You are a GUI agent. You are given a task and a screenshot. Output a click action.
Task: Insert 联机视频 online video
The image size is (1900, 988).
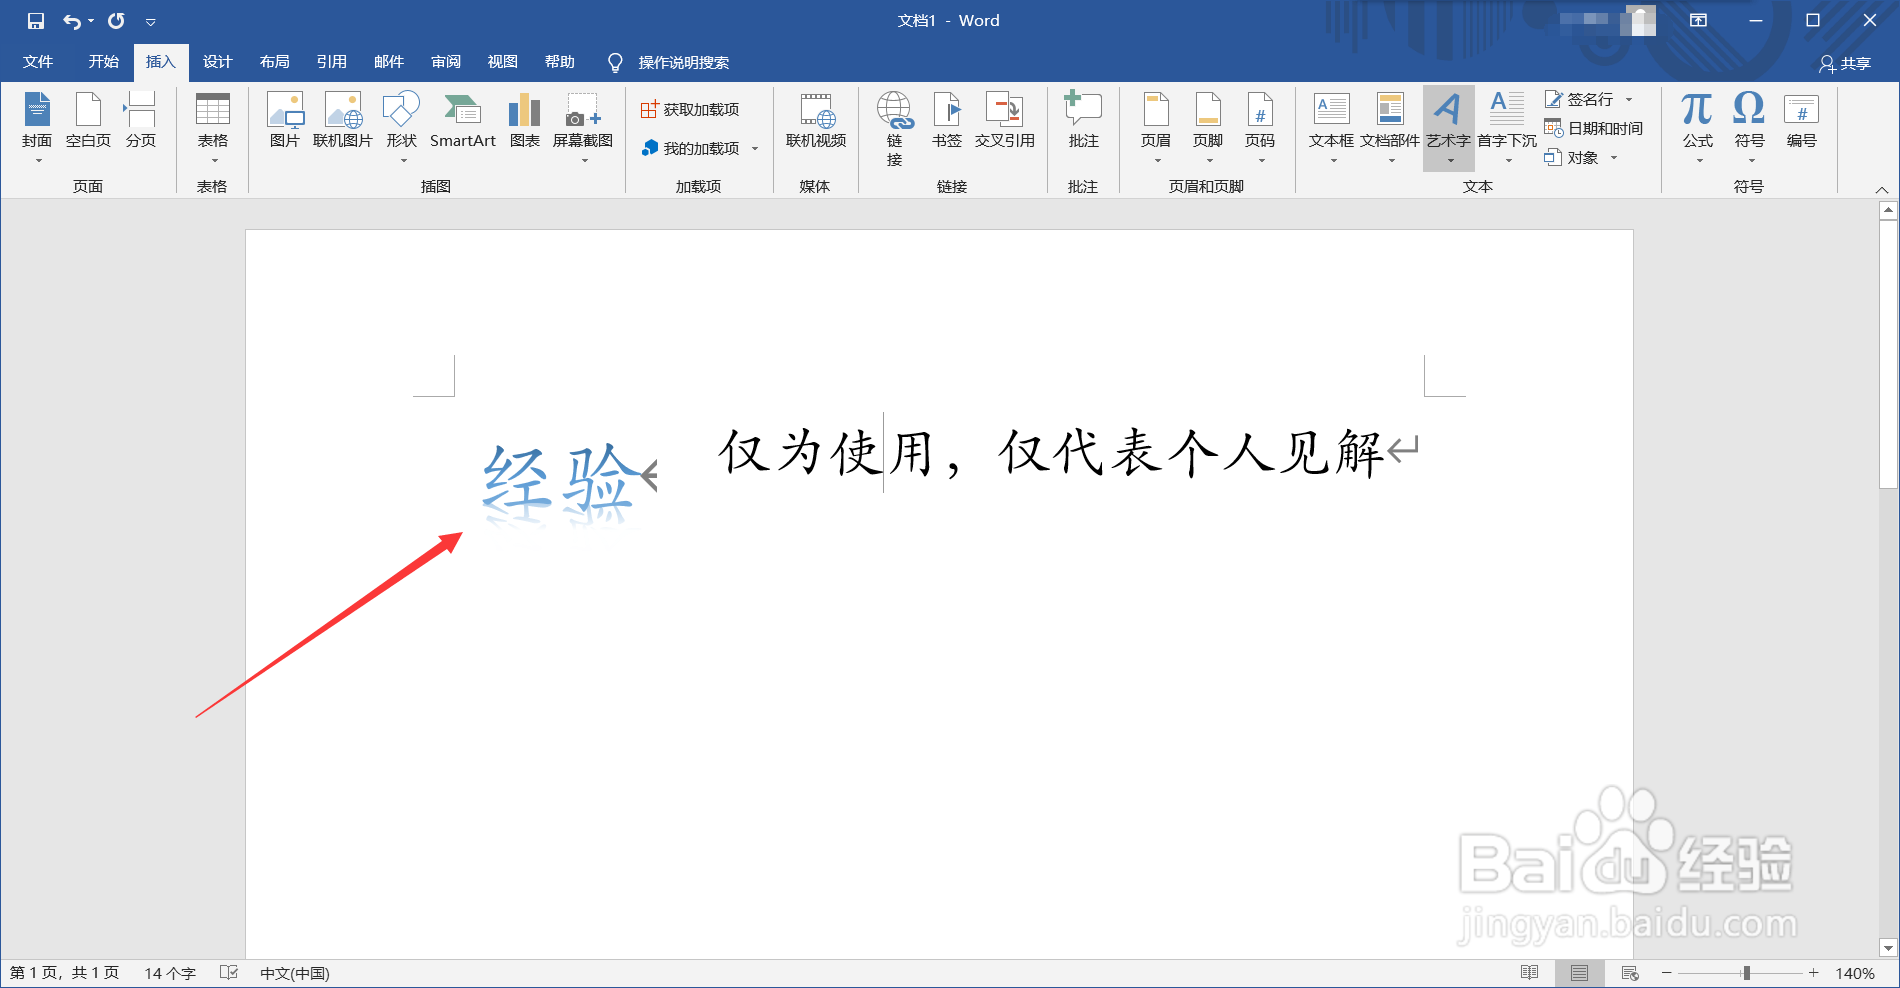point(816,121)
